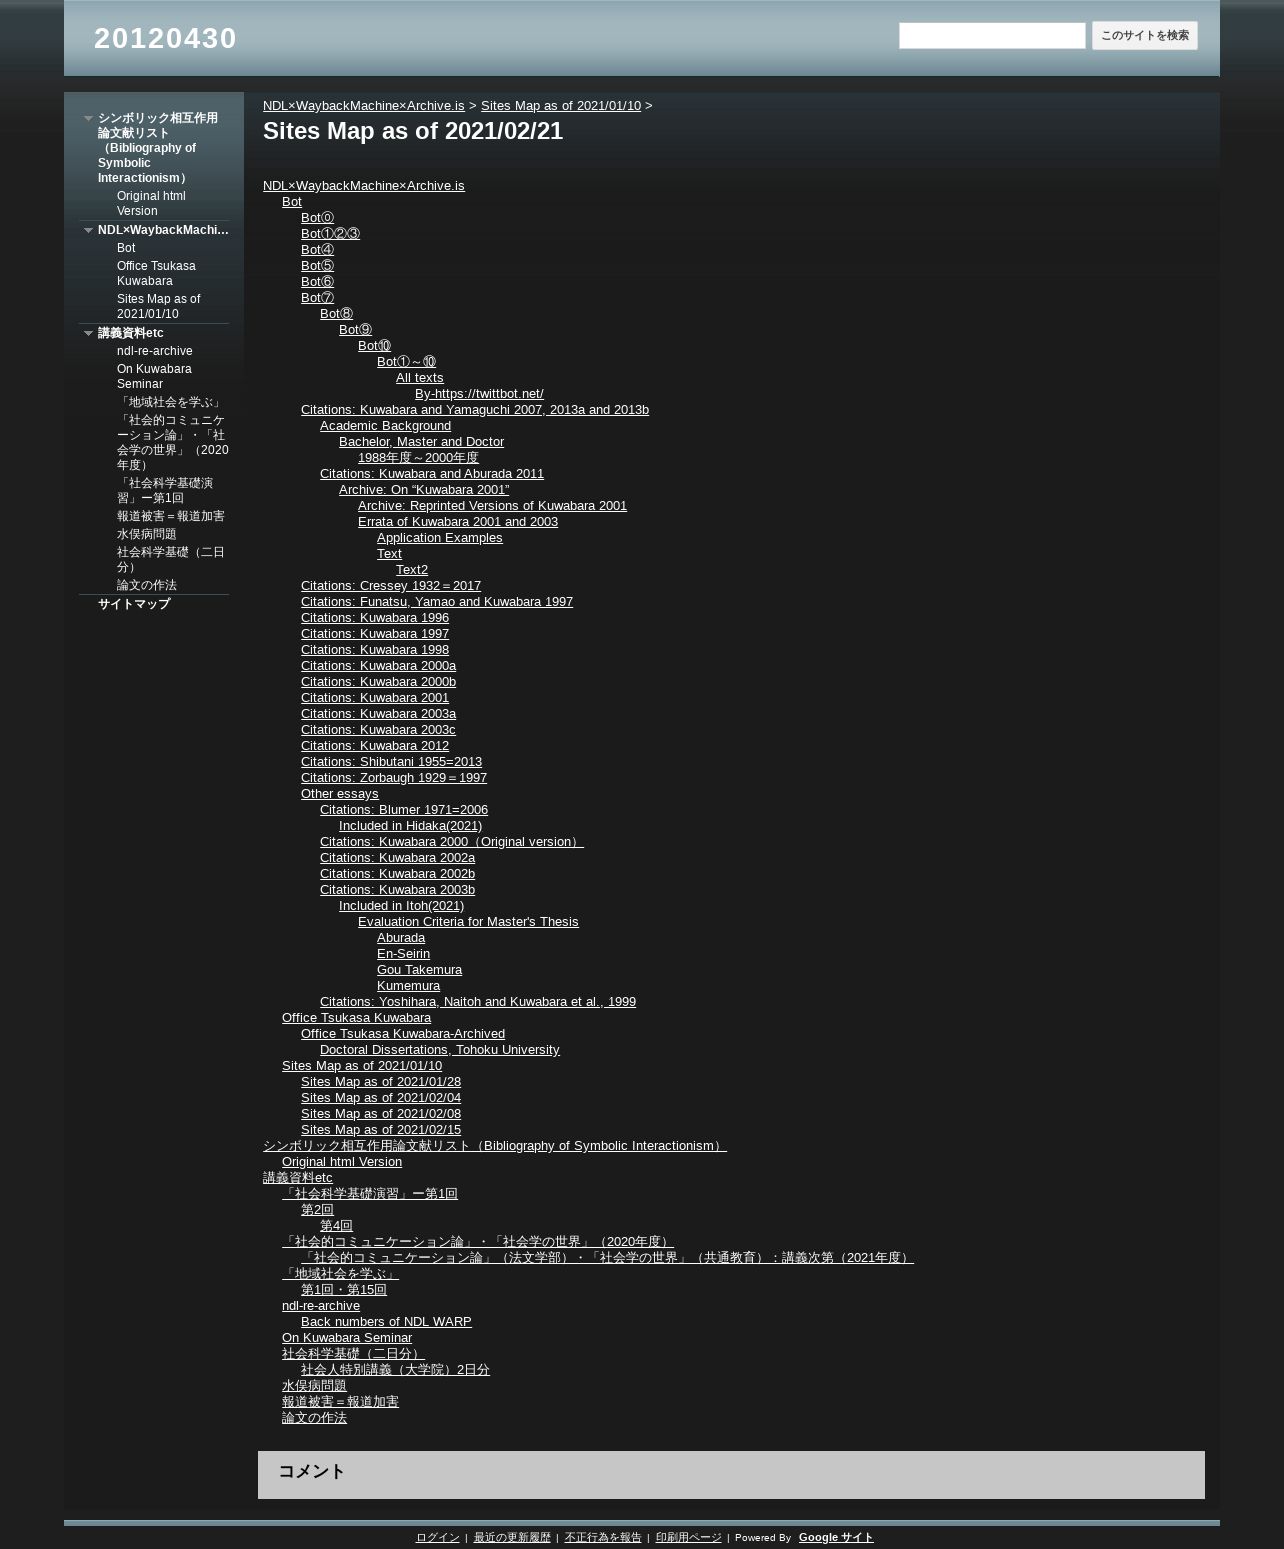
Task: Open Citations: Kuwabara 2012 link
Action: coord(375,745)
